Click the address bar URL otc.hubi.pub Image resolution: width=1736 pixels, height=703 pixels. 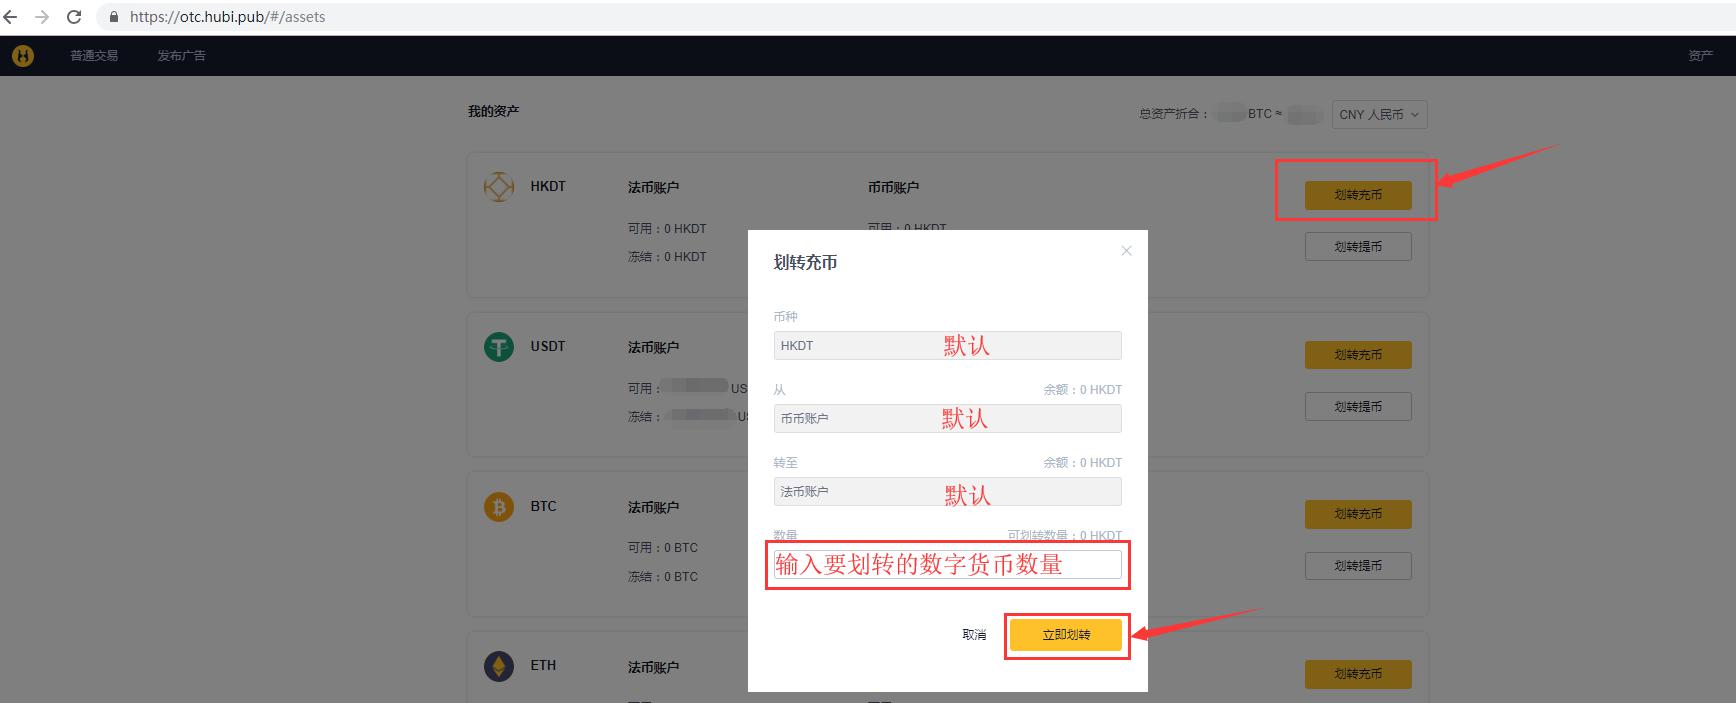[x=227, y=17]
